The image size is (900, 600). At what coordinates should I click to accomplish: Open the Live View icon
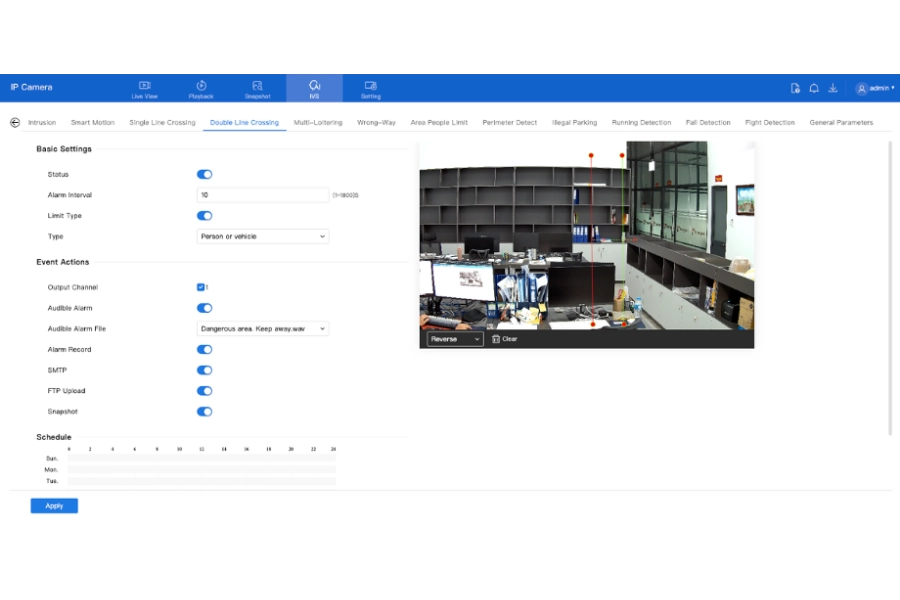[145, 86]
